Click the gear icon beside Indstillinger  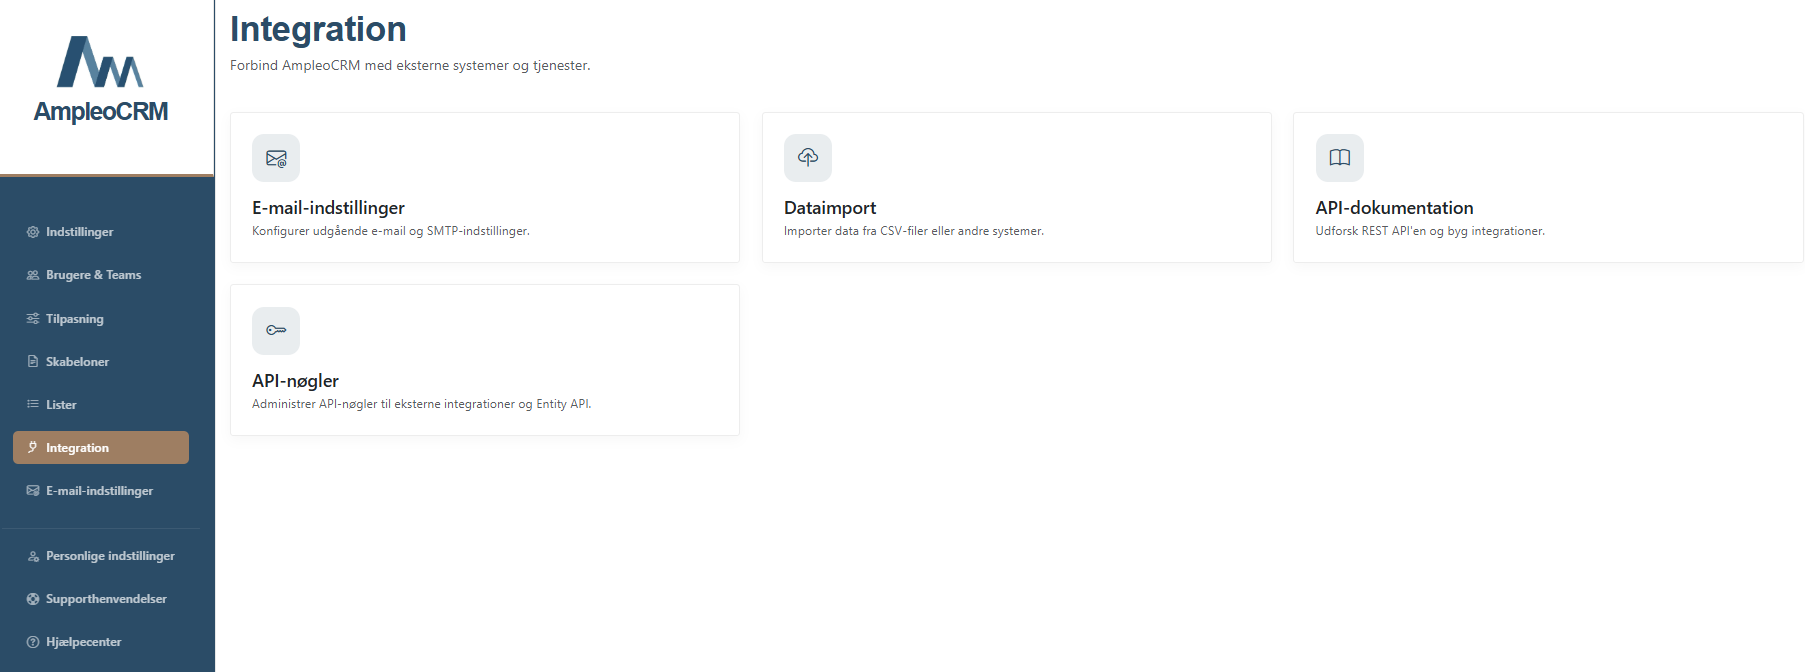point(33,232)
